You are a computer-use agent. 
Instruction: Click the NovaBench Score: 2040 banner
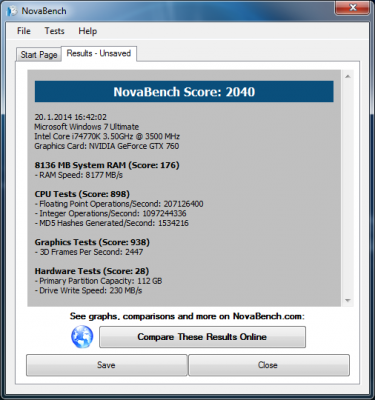click(x=184, y=92)
